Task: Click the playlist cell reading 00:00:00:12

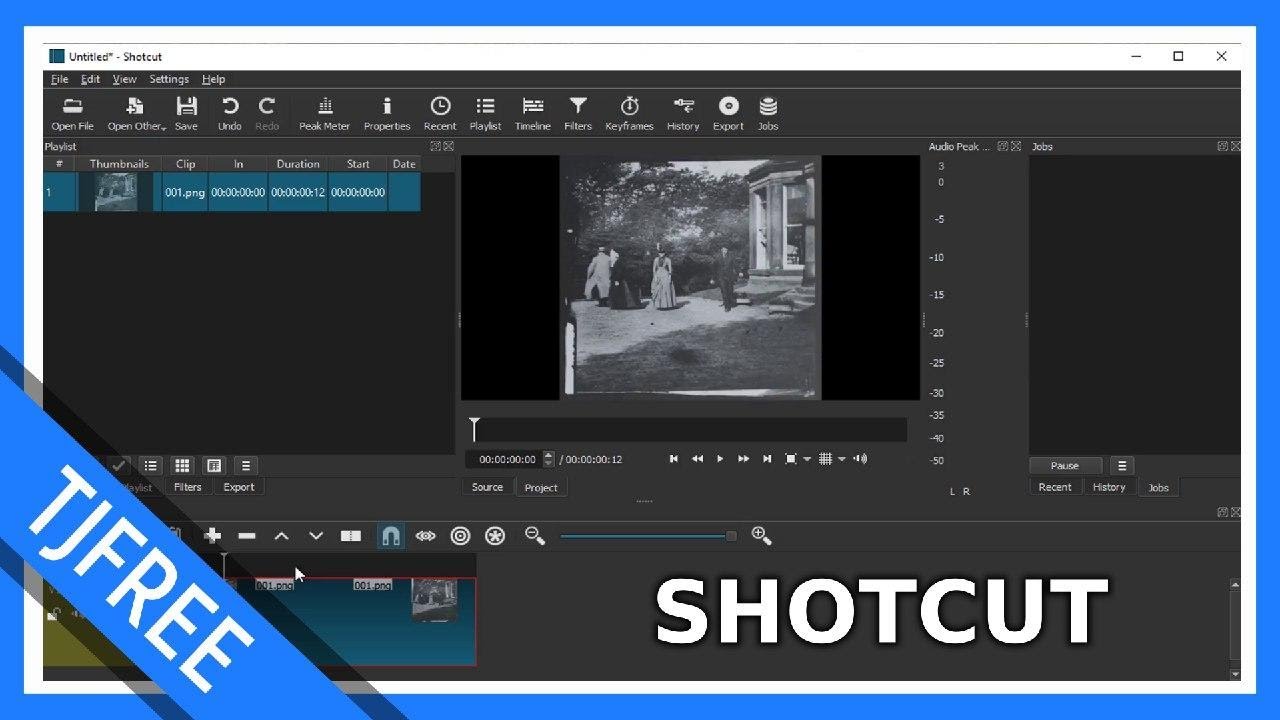Action: (x=298, y=192)
